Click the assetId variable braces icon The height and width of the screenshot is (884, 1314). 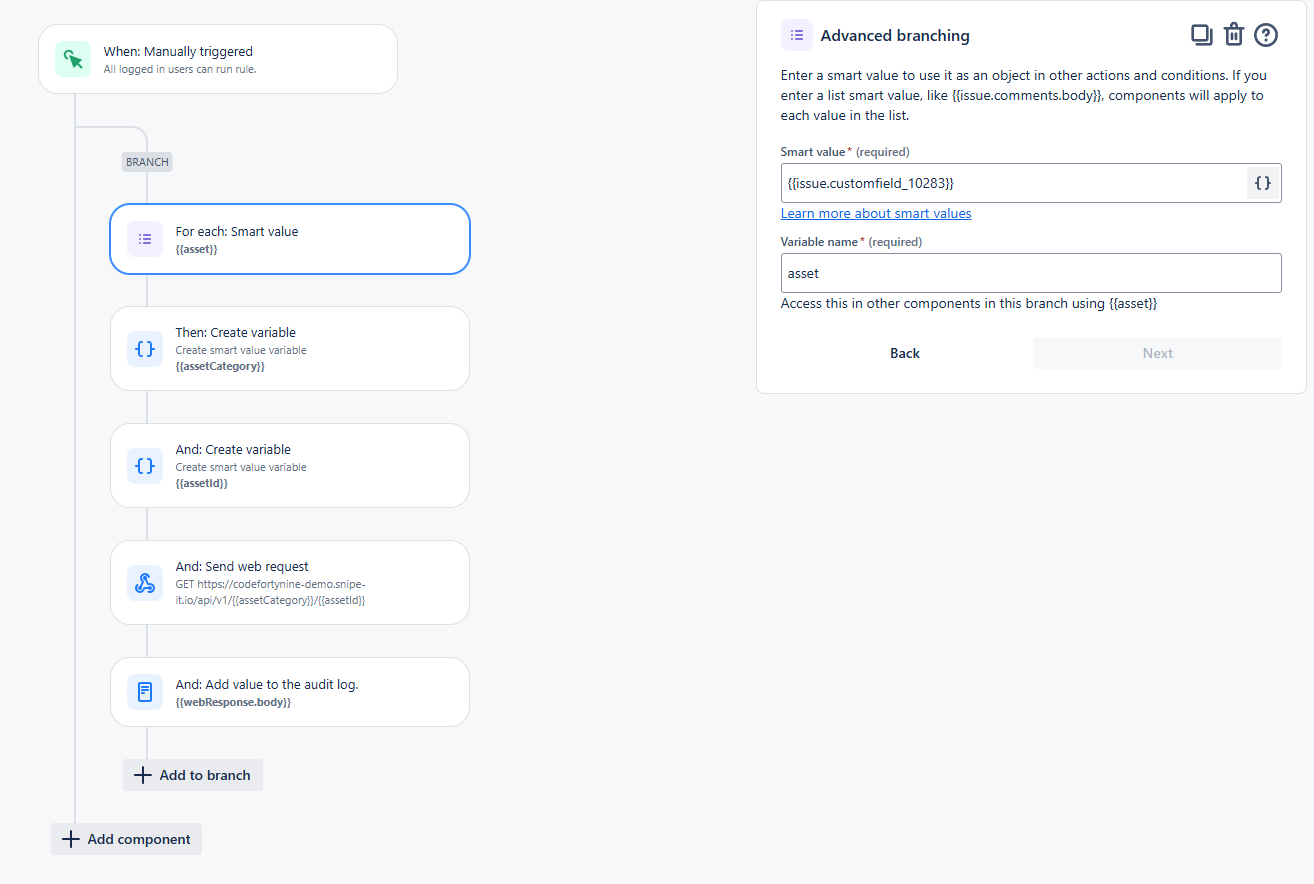tap(145, 466)
